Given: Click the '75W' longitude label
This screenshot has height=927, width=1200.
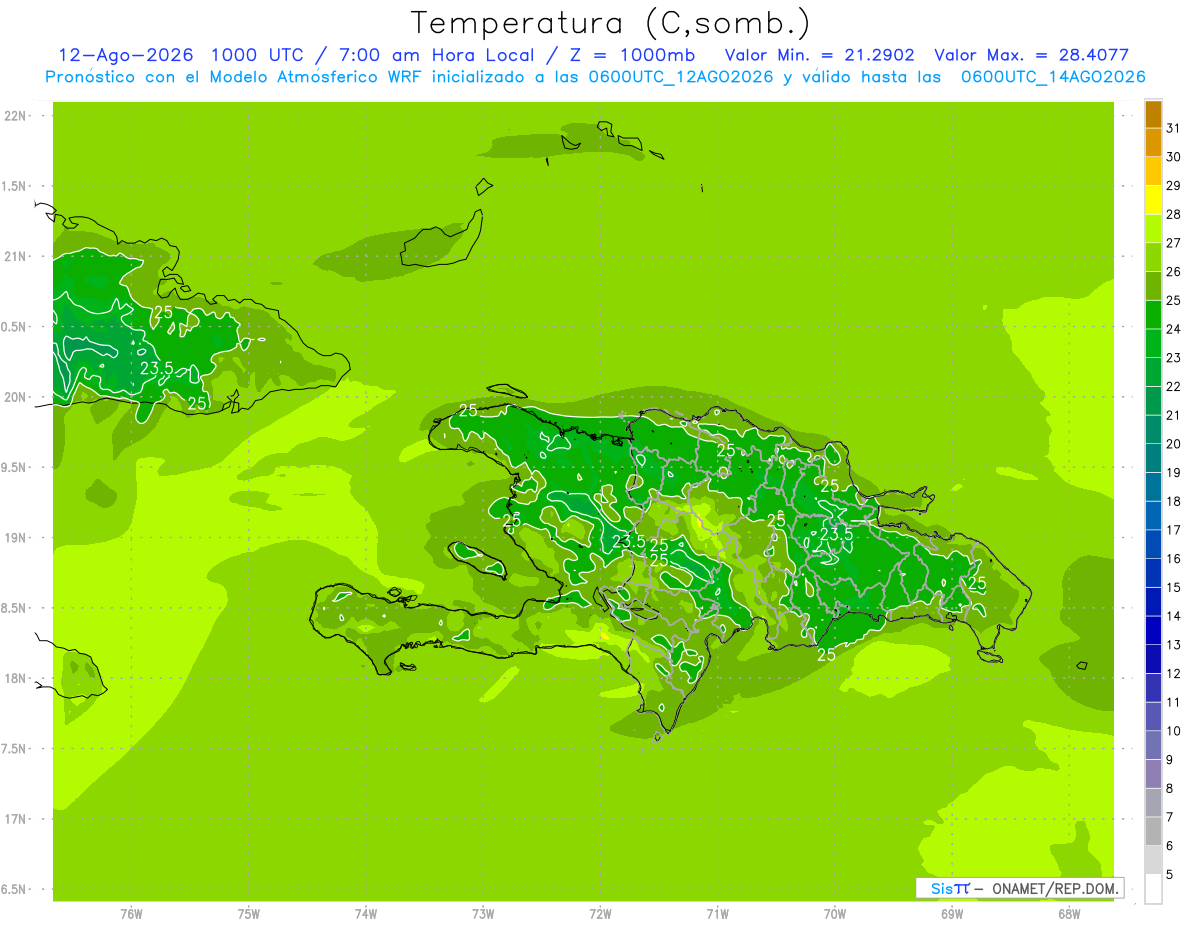Looking at the screenshot, I should [249, 914].
